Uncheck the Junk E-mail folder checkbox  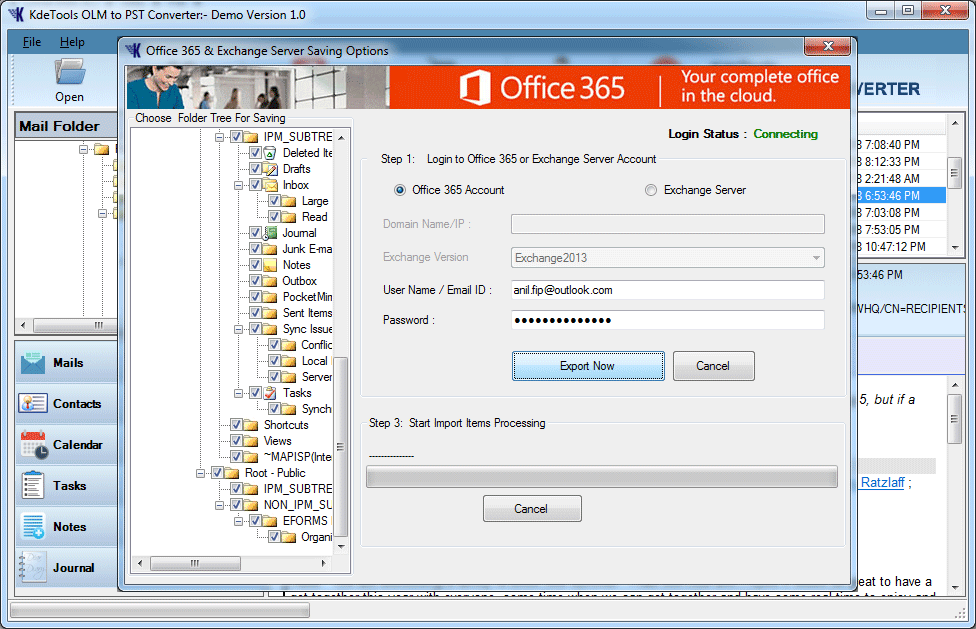pos(255,249)
